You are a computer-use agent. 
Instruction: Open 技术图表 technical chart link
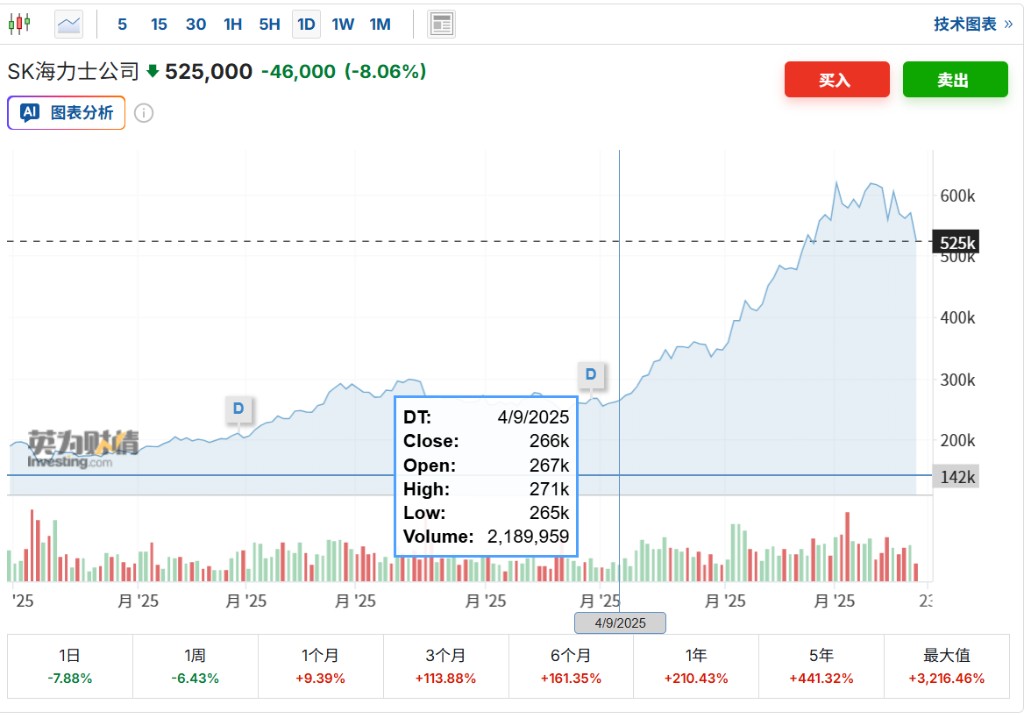pos(972,24)
